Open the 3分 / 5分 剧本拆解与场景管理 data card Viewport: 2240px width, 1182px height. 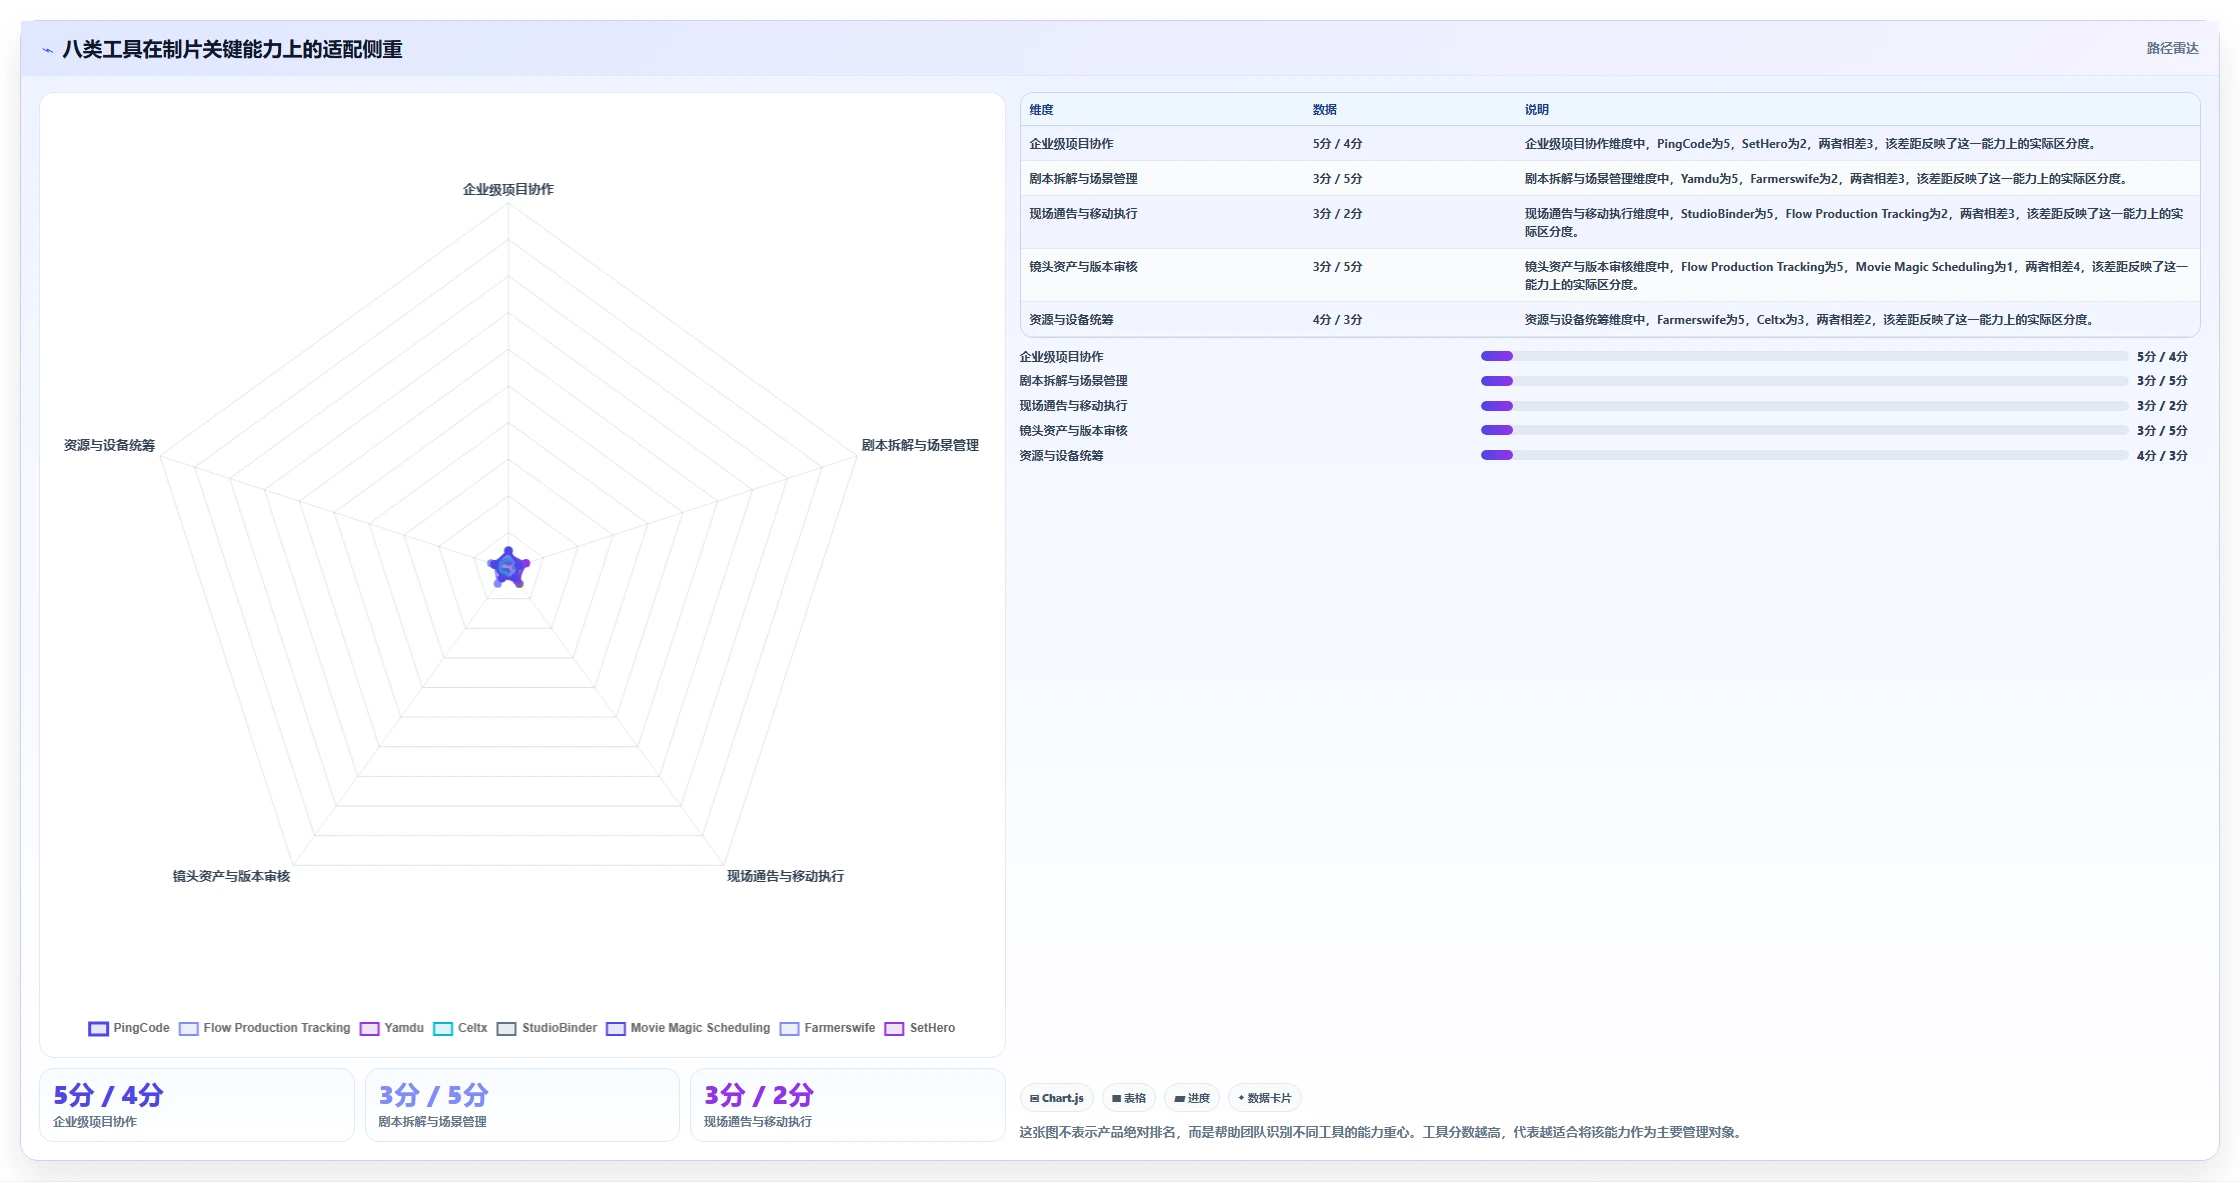coord(522,1105)
